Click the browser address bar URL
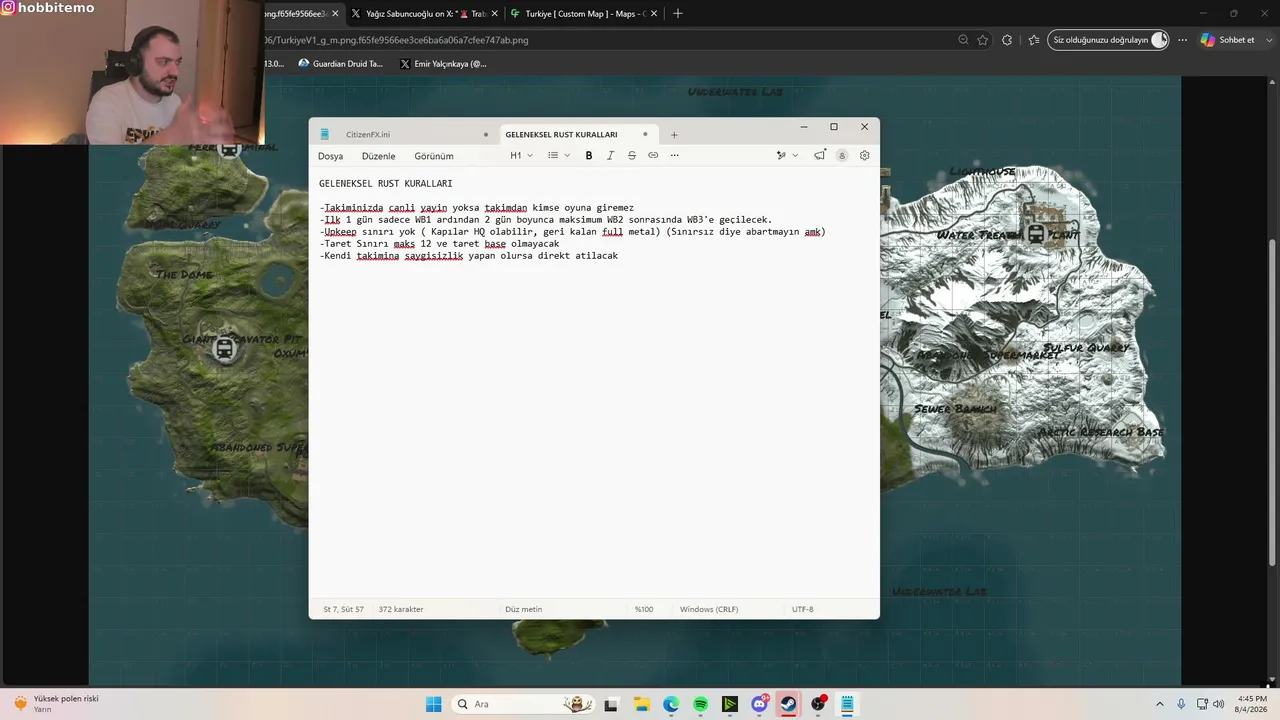This screenshot has height=720, width=1280. [x=398, y=40]
